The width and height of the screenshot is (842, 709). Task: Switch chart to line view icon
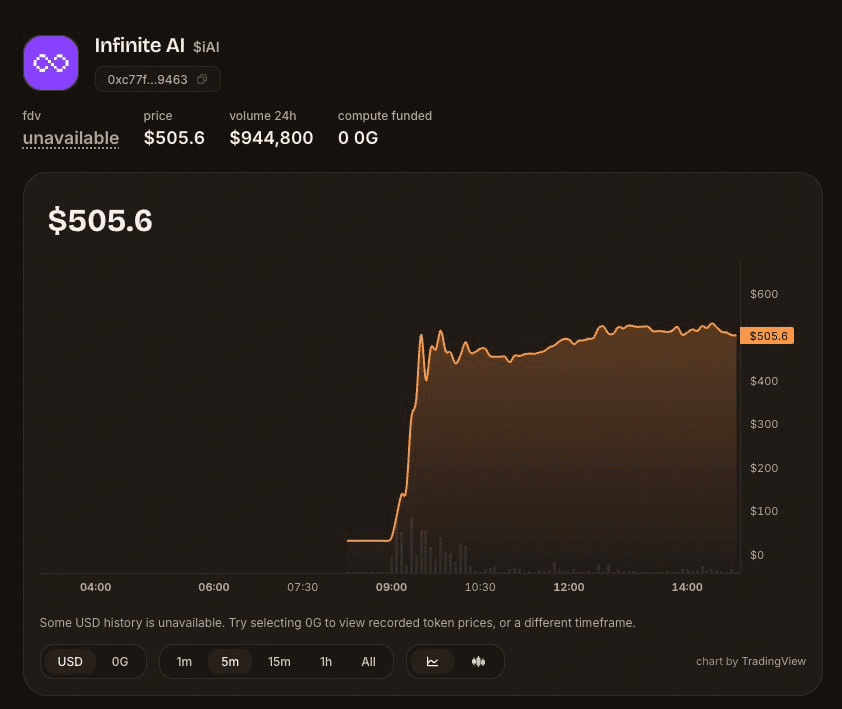432,662
